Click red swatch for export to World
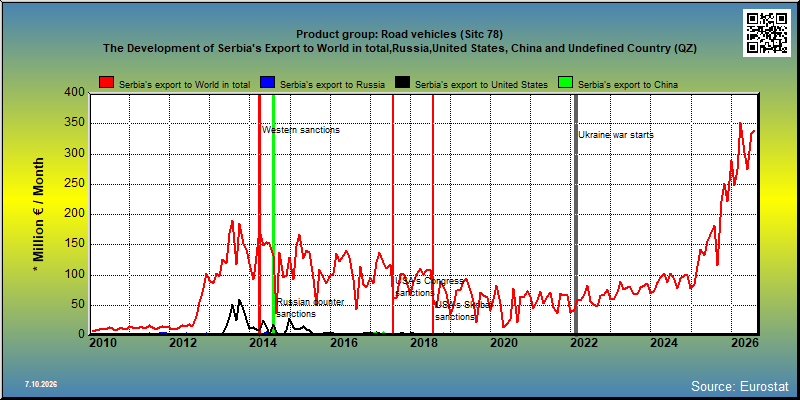The height and width of the screenshot is (400, 800). [x=107, y=83]
